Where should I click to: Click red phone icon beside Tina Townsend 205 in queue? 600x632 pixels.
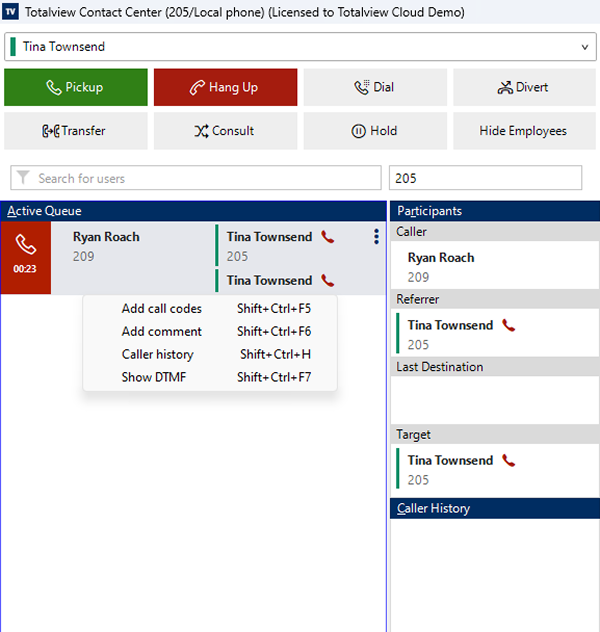coord(328,237)
